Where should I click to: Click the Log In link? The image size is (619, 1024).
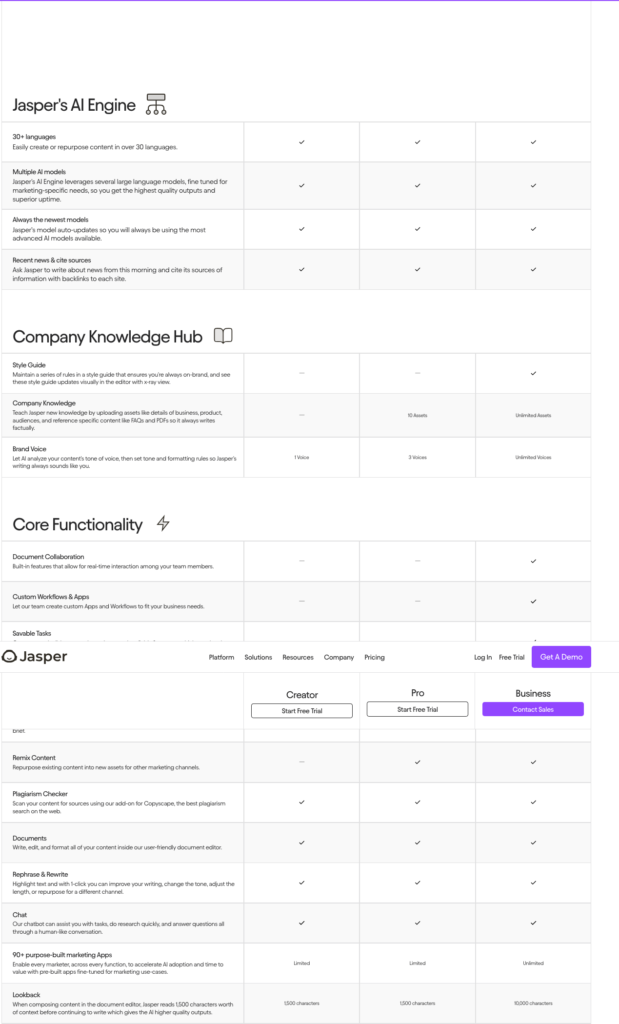point(483,657)
